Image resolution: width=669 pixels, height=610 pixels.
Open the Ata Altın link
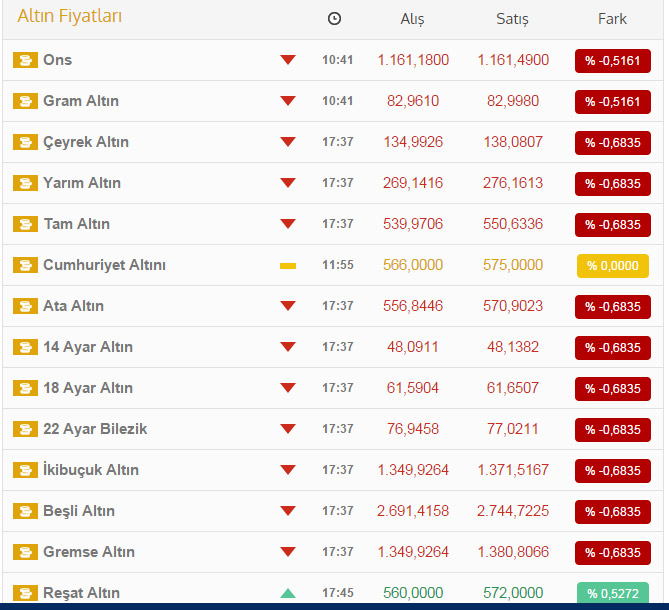73,306
